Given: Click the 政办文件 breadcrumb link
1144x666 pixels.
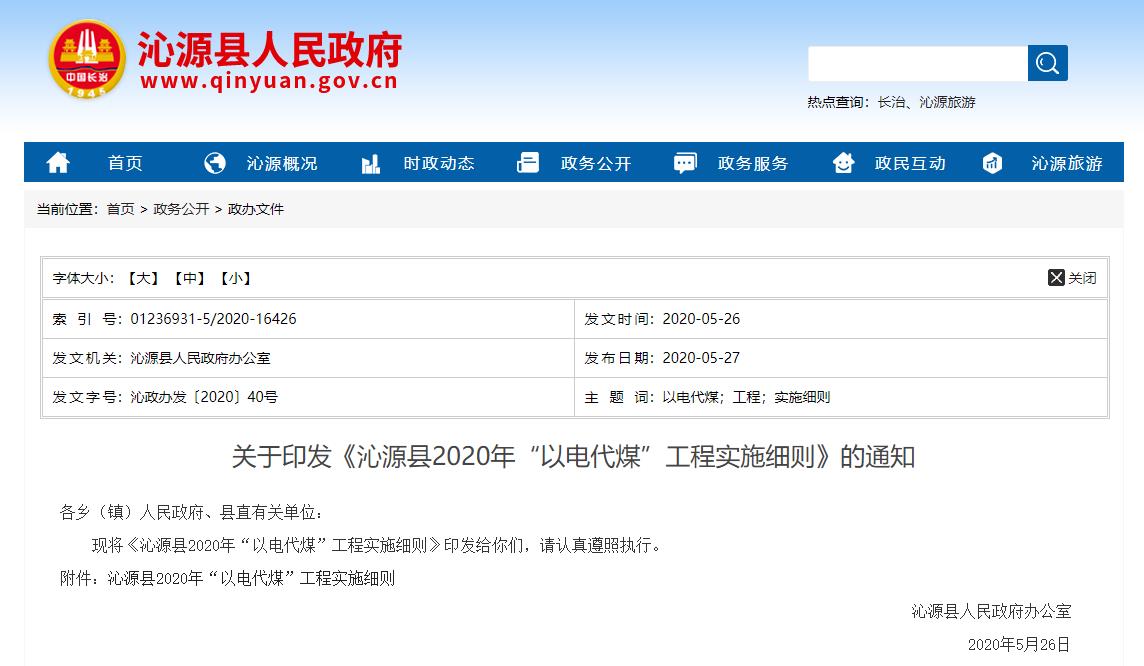Looking at the screenshot, I should tap(255, 209).
